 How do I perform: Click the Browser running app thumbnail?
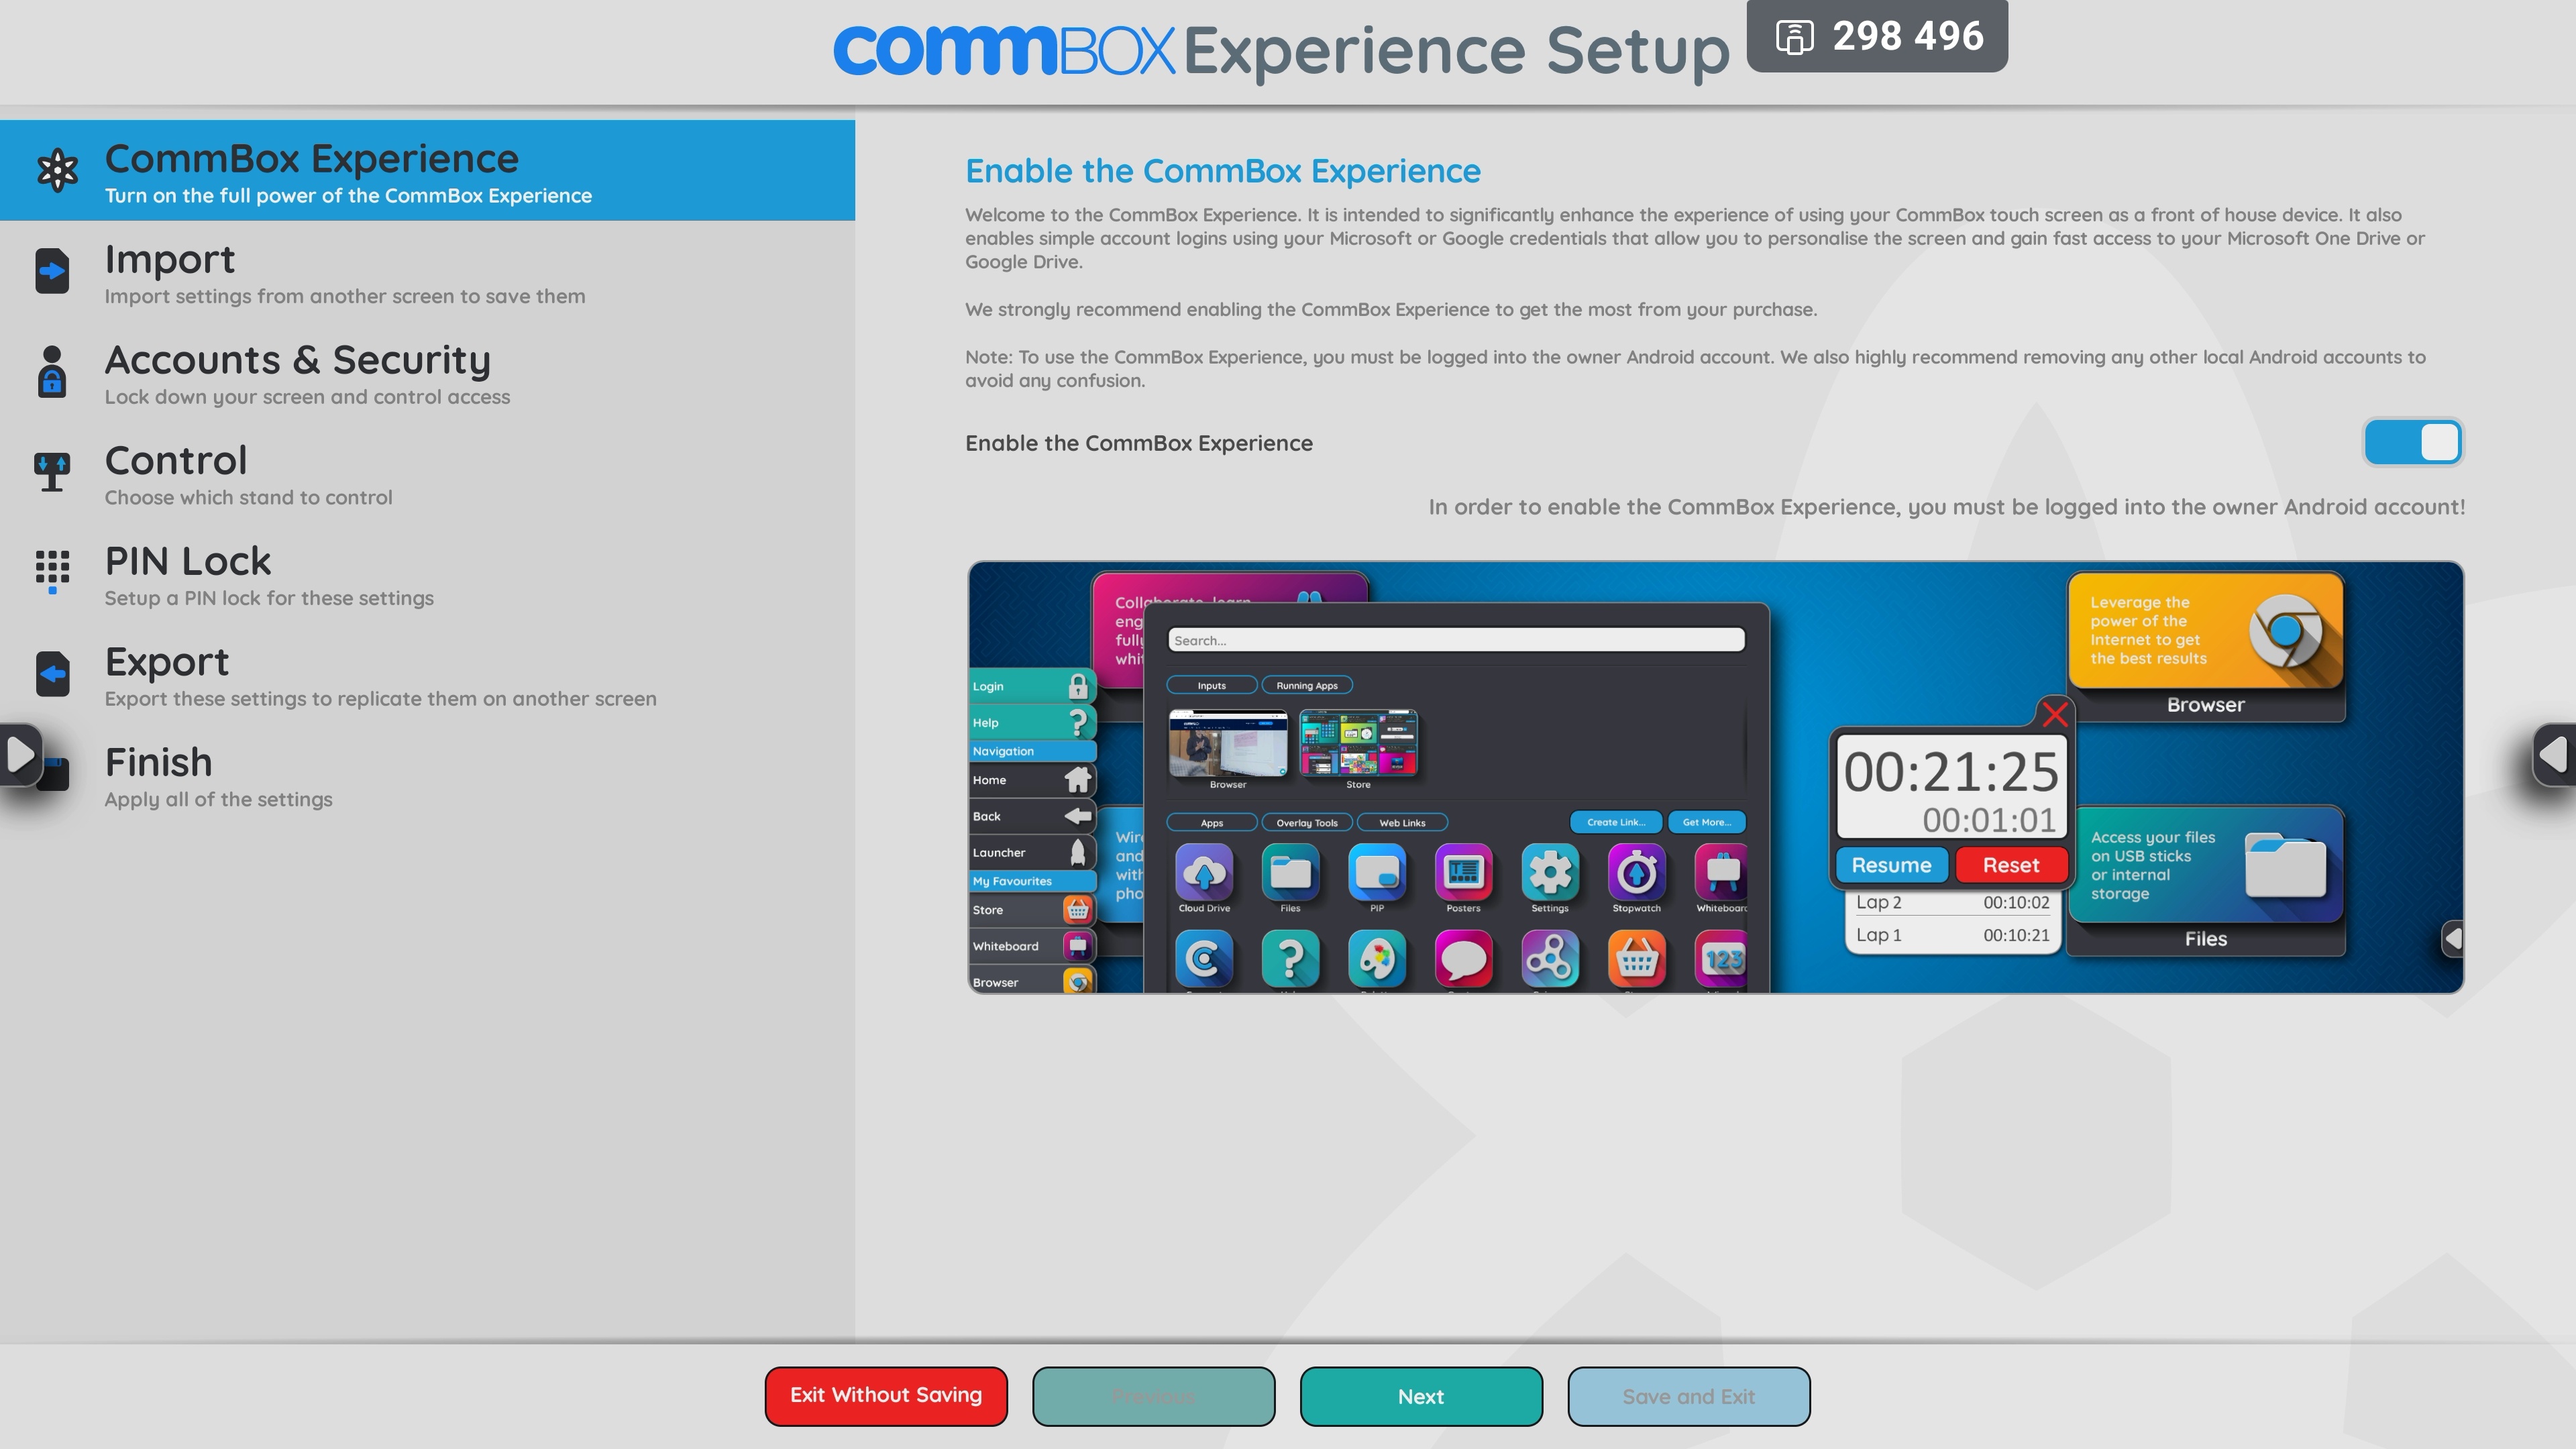tap(1228, 744)
